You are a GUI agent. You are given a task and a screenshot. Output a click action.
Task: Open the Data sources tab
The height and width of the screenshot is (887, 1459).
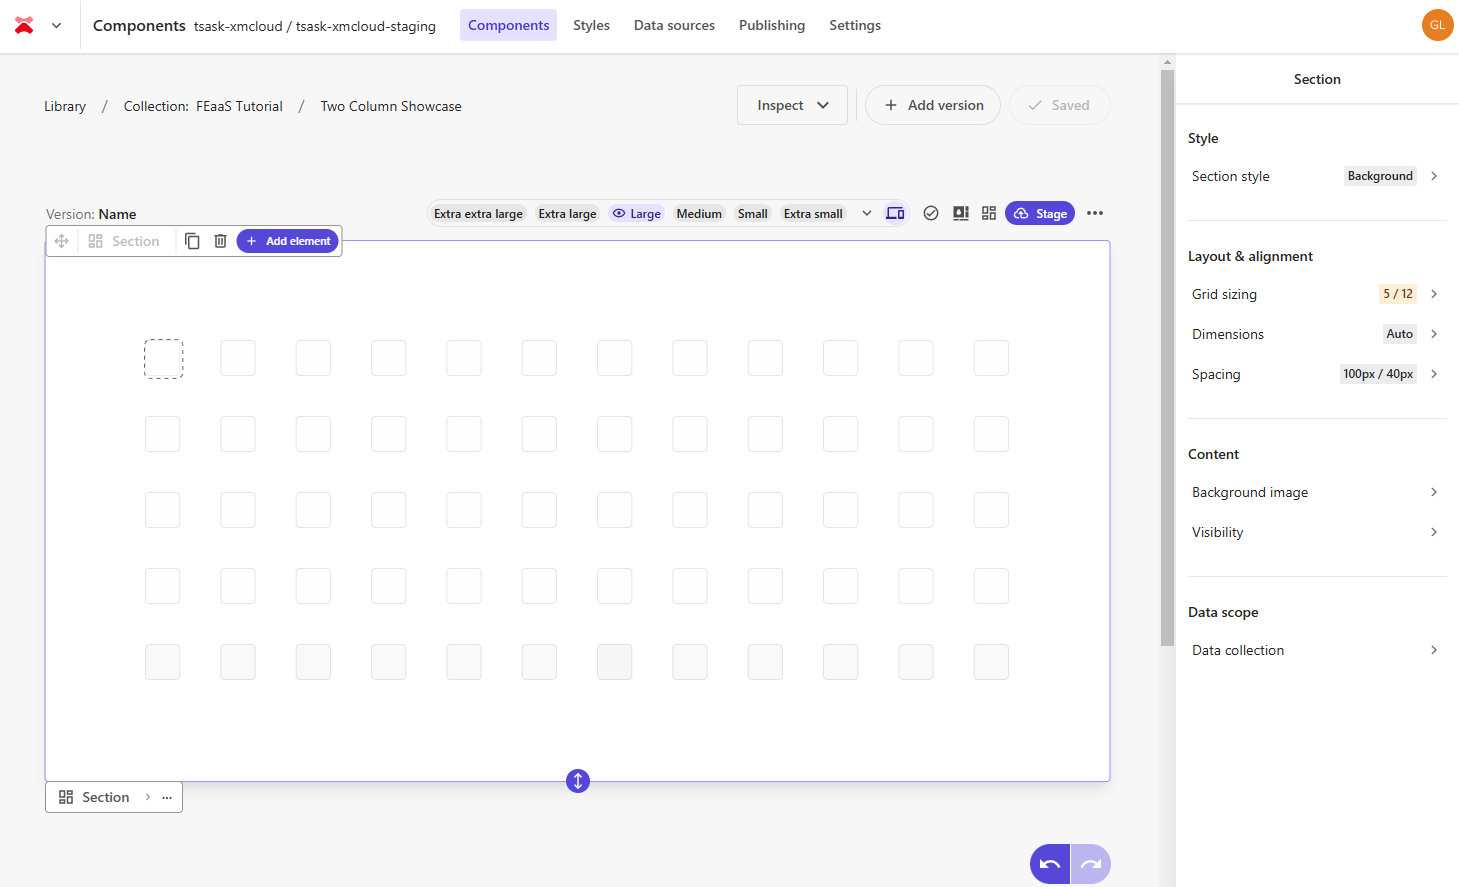[674, 25]
